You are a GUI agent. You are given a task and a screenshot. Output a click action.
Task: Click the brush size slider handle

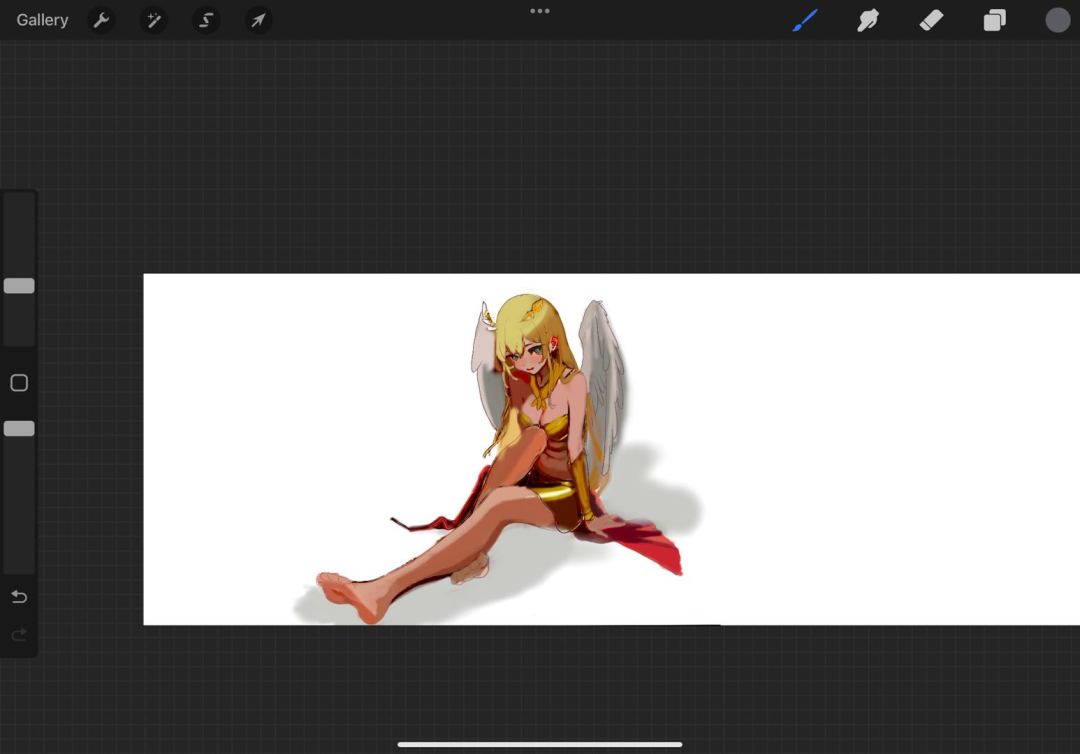point(19,286)
